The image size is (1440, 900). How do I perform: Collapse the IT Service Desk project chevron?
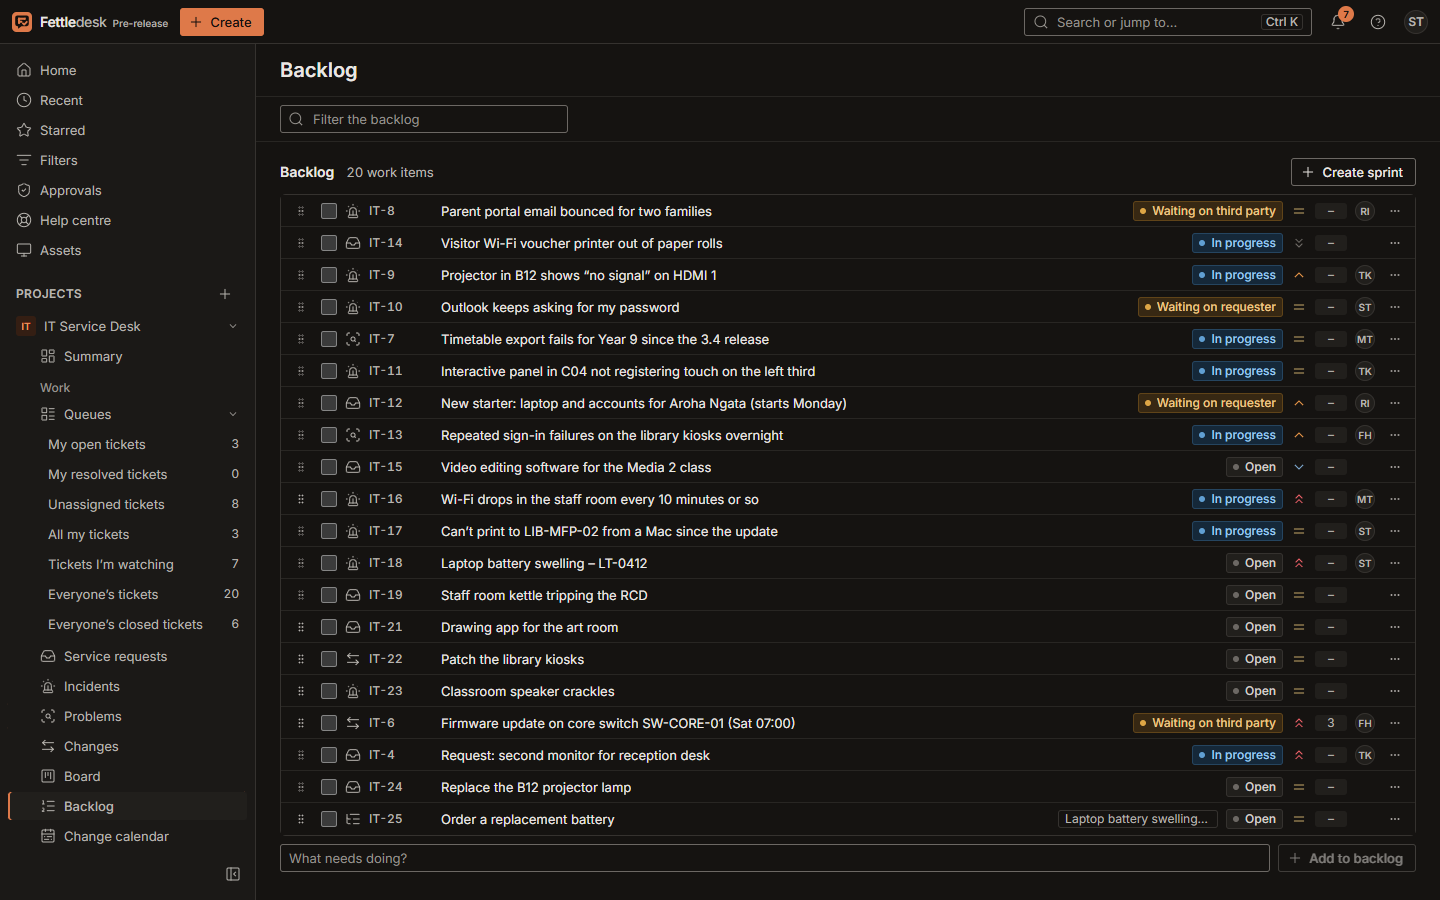pos(233,326)
